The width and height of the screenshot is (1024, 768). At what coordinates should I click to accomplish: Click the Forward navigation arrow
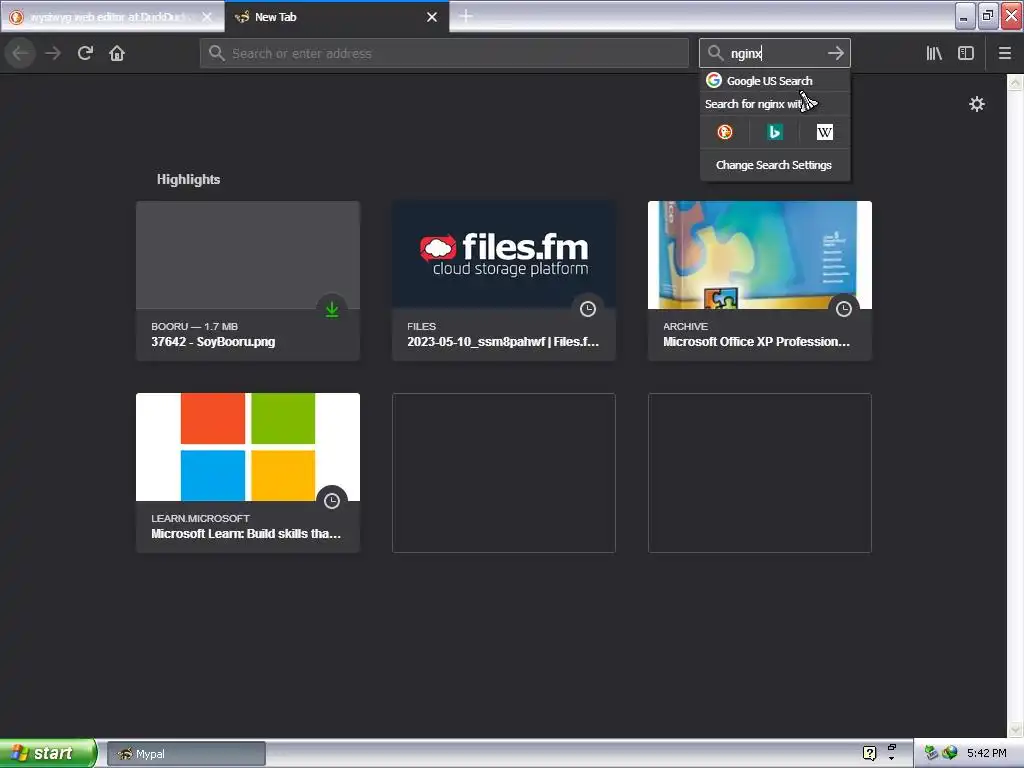(53, 53)
